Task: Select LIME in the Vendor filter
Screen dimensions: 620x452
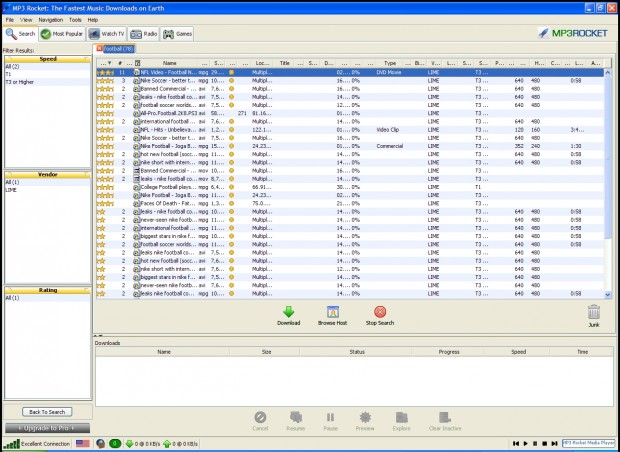Action: pos(47,190)
